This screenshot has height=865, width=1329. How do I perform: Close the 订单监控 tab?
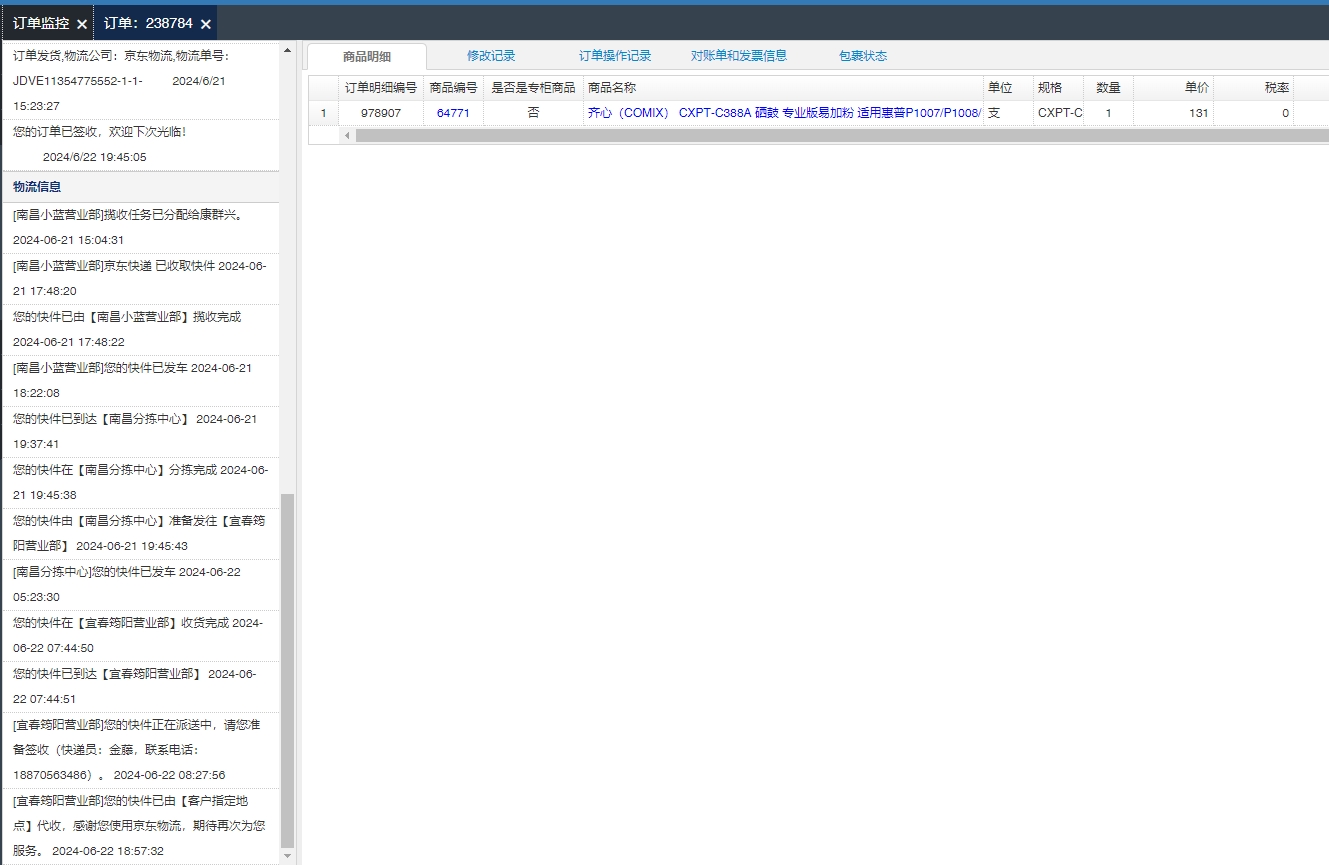(x=82, y=24)
